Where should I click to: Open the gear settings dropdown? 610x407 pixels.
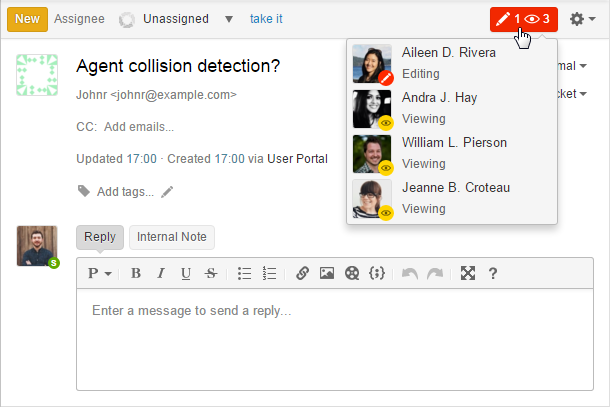(x=581, y=19)
